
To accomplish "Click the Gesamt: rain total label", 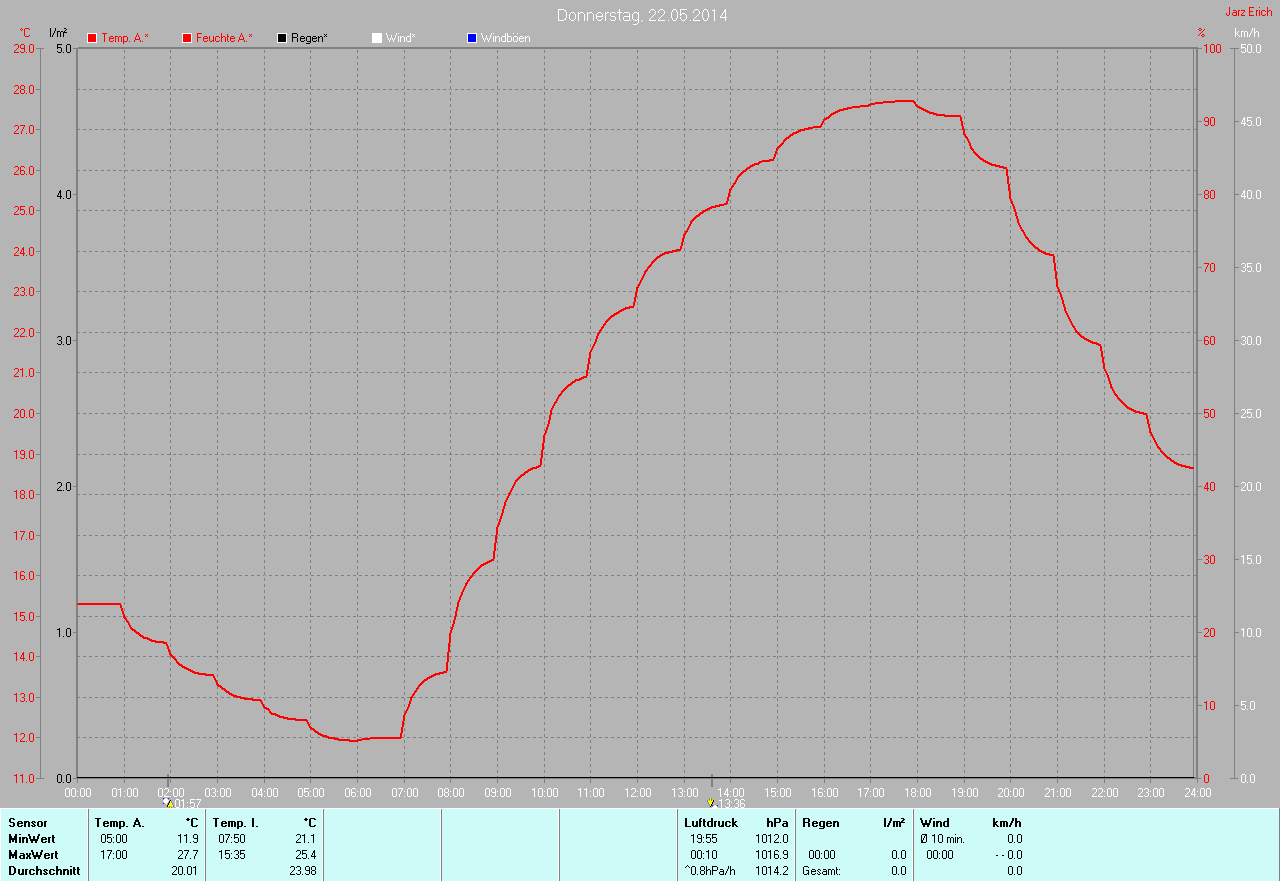I will [x=821, y=871].
